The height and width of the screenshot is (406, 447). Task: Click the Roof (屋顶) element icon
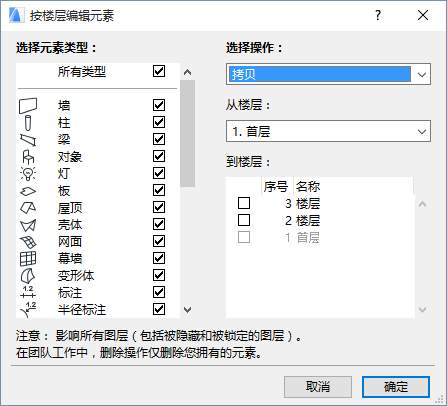pos(28,208)
